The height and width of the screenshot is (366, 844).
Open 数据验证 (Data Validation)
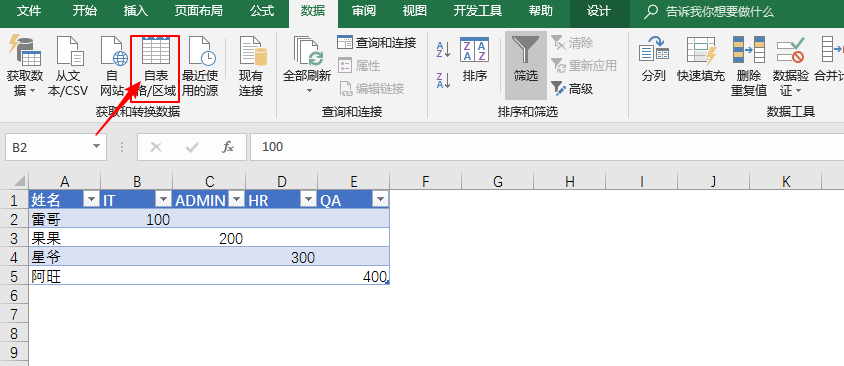click(790, 66)
